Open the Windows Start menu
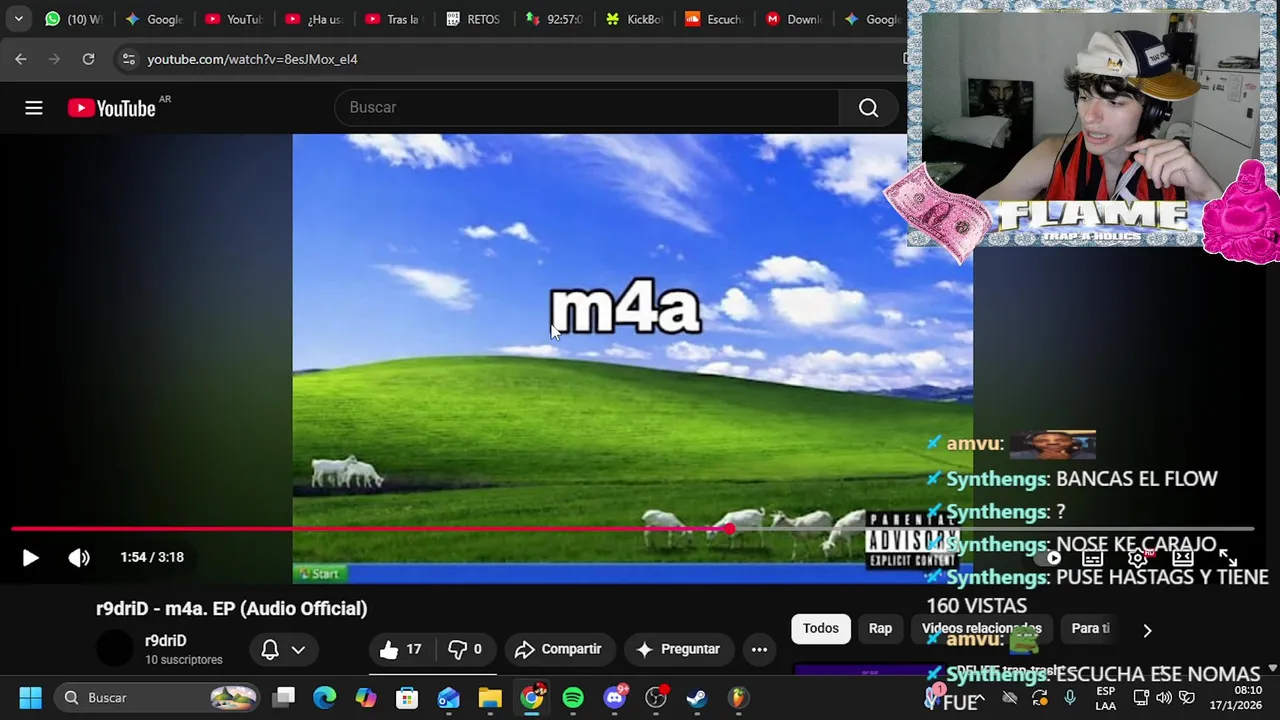The height and width of the screenshot is (720, 1280). pos(30,698)
